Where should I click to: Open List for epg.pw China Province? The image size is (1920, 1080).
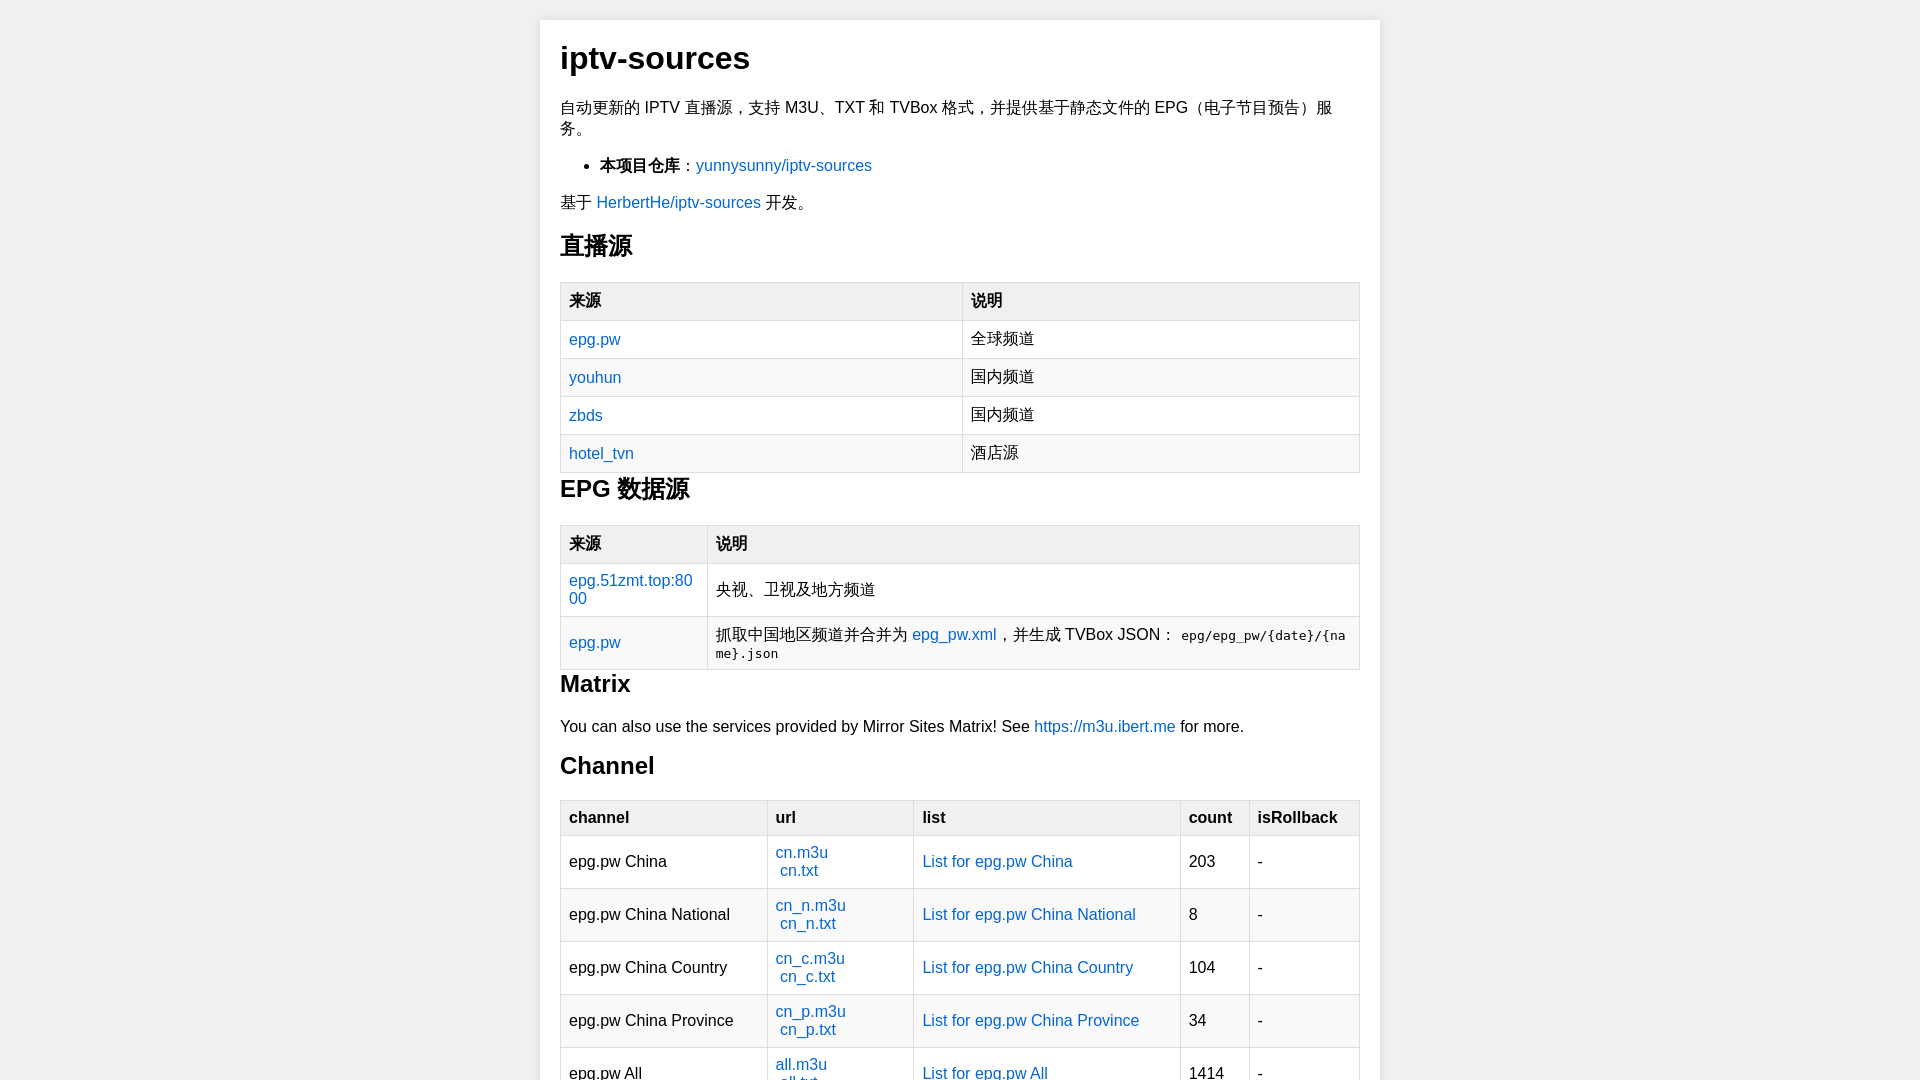1030,1021
